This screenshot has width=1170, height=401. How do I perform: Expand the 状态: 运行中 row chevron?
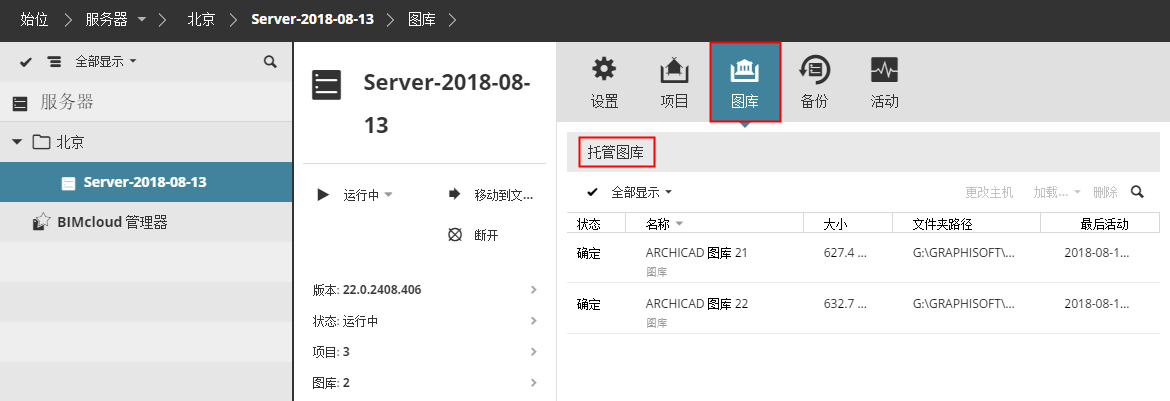534,321
